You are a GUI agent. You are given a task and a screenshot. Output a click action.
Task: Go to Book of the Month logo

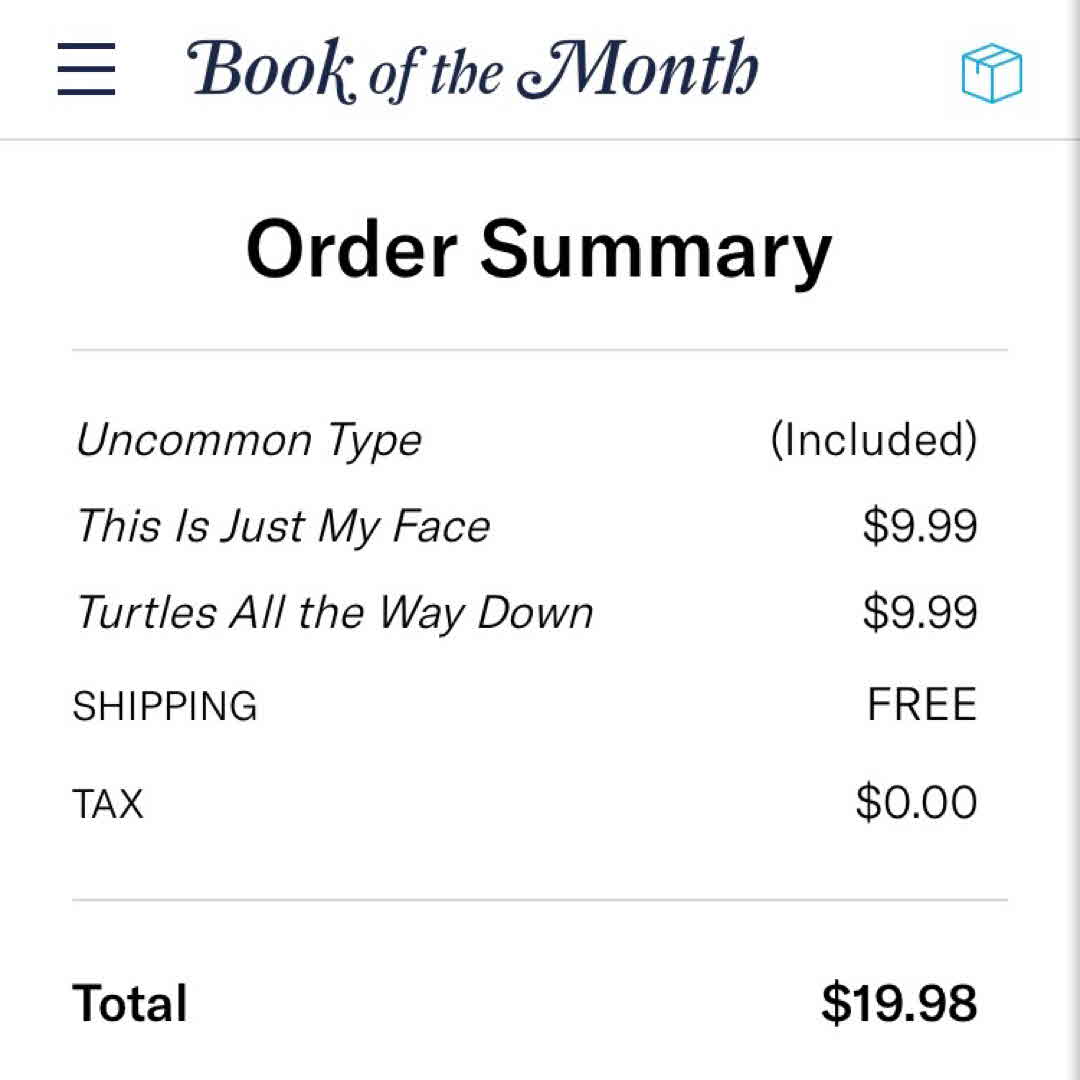coord(472,69)
